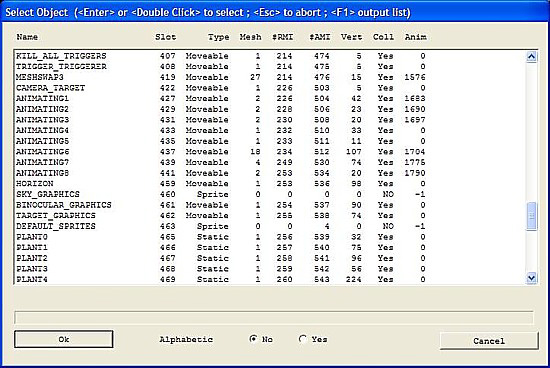Screen dimensions: 550x368
Task: Click the Anim value 1704
Action: click(415, 152)
